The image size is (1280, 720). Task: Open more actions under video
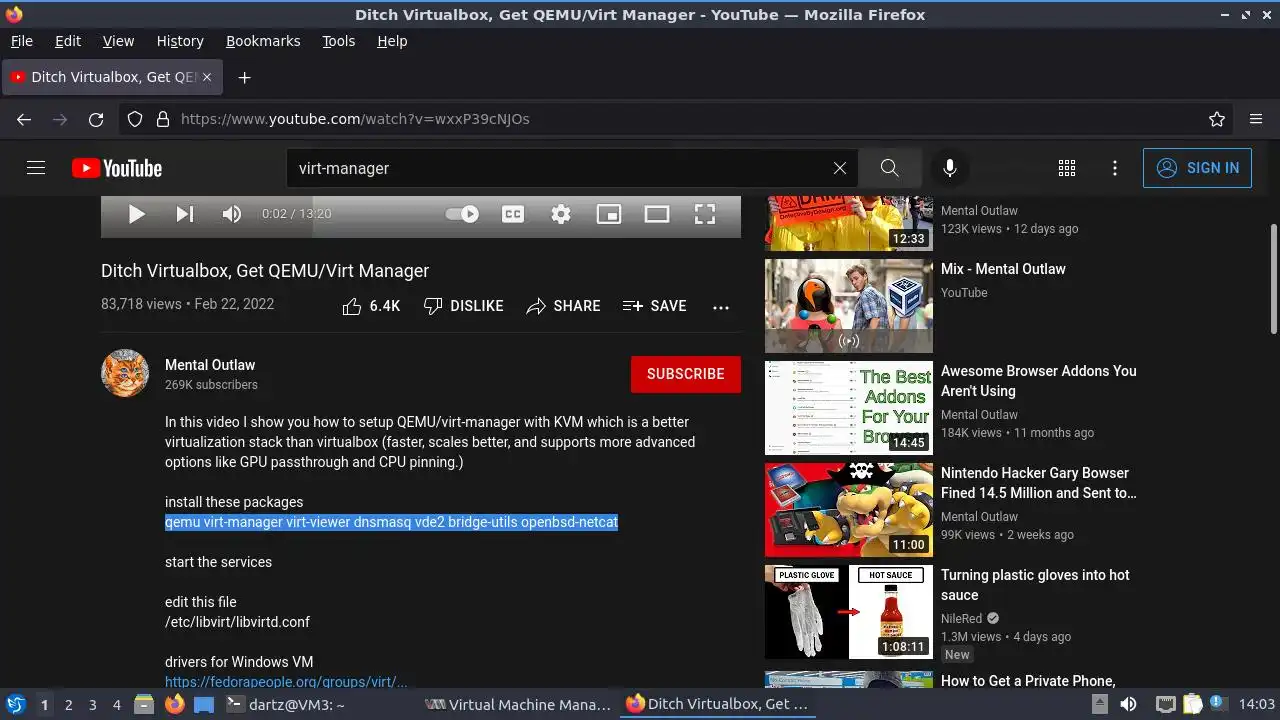pos(721,307)
